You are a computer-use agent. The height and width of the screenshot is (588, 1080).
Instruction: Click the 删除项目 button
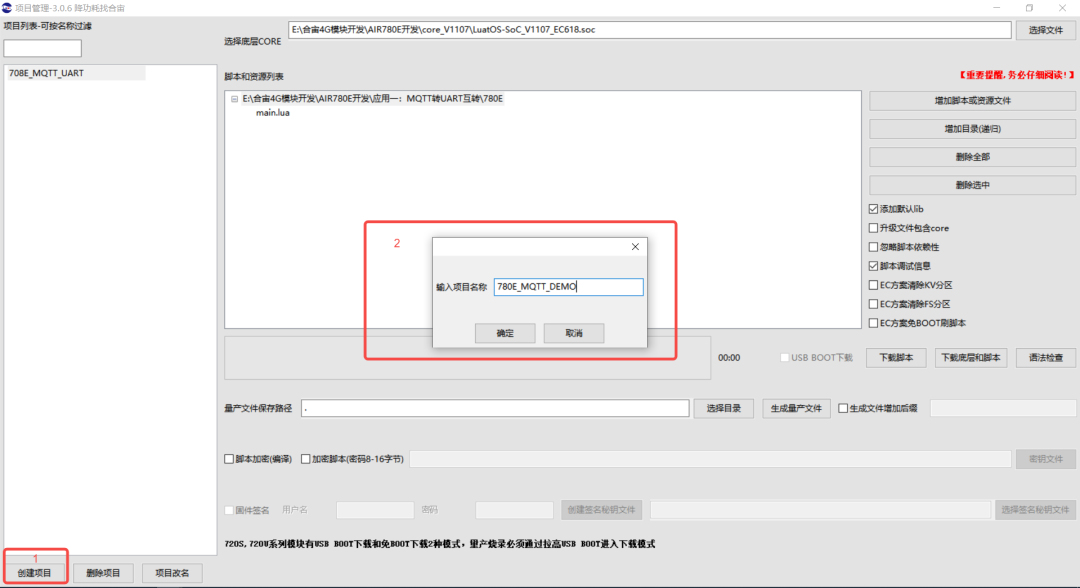point(103,573)
